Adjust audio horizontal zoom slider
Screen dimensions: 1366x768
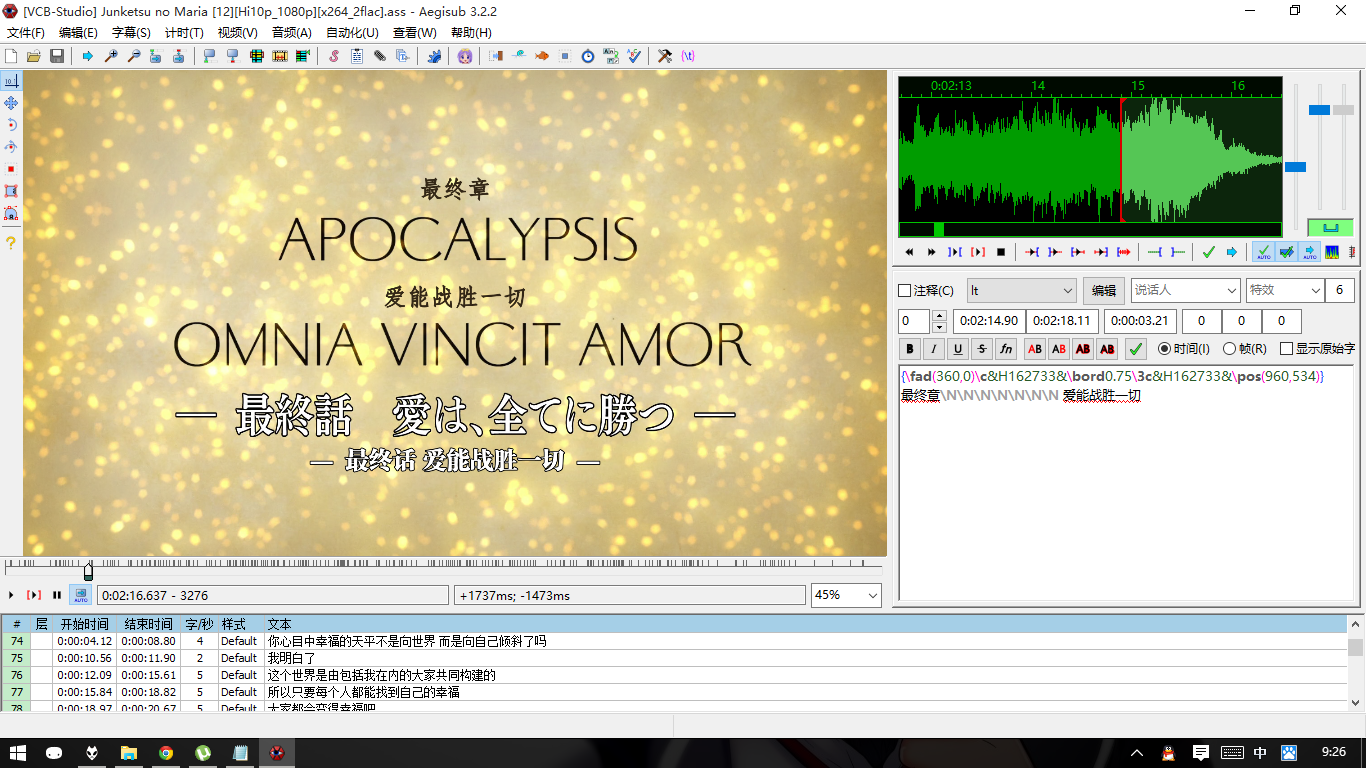pyautogui.click(x=1295, y=167)
